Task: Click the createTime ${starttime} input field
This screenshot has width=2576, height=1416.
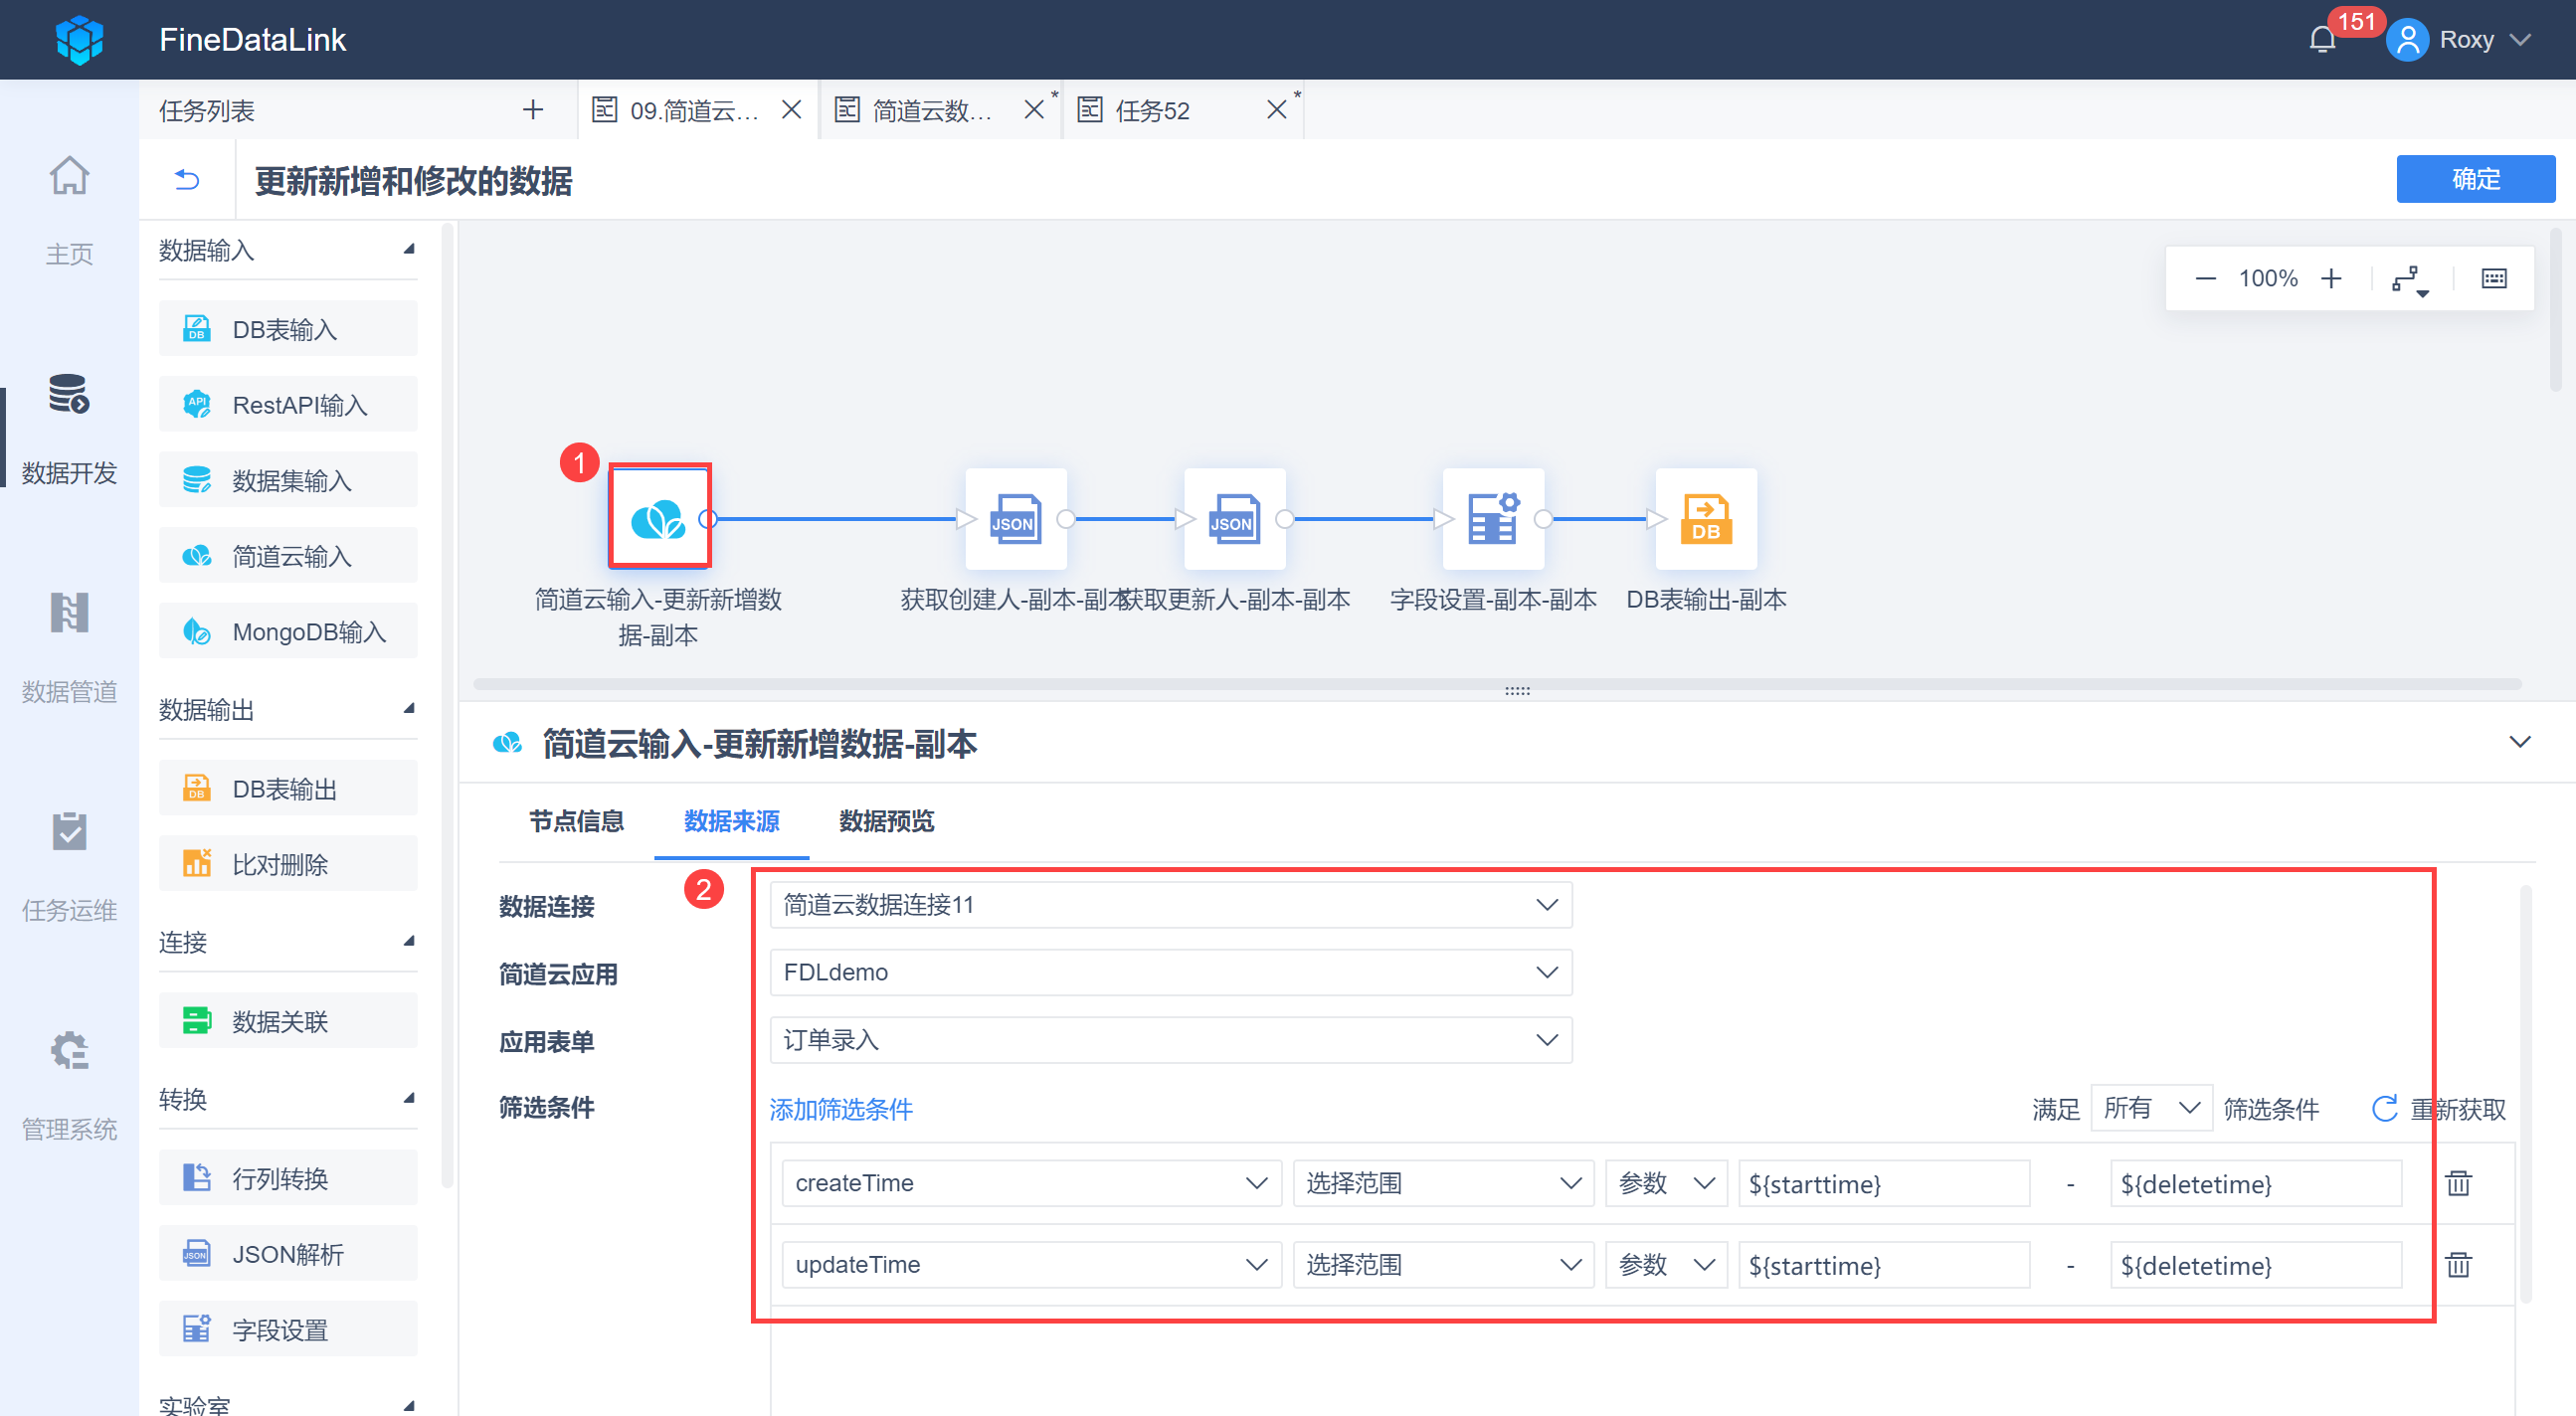Action: 1883,1183
